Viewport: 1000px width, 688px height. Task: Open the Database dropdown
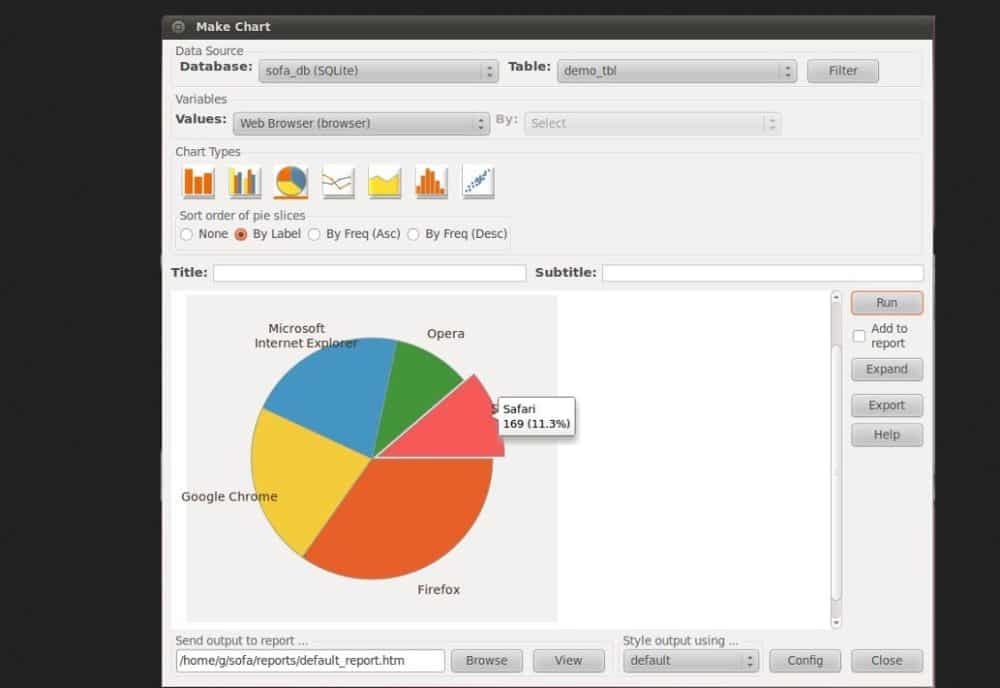[x=378, y=71]
